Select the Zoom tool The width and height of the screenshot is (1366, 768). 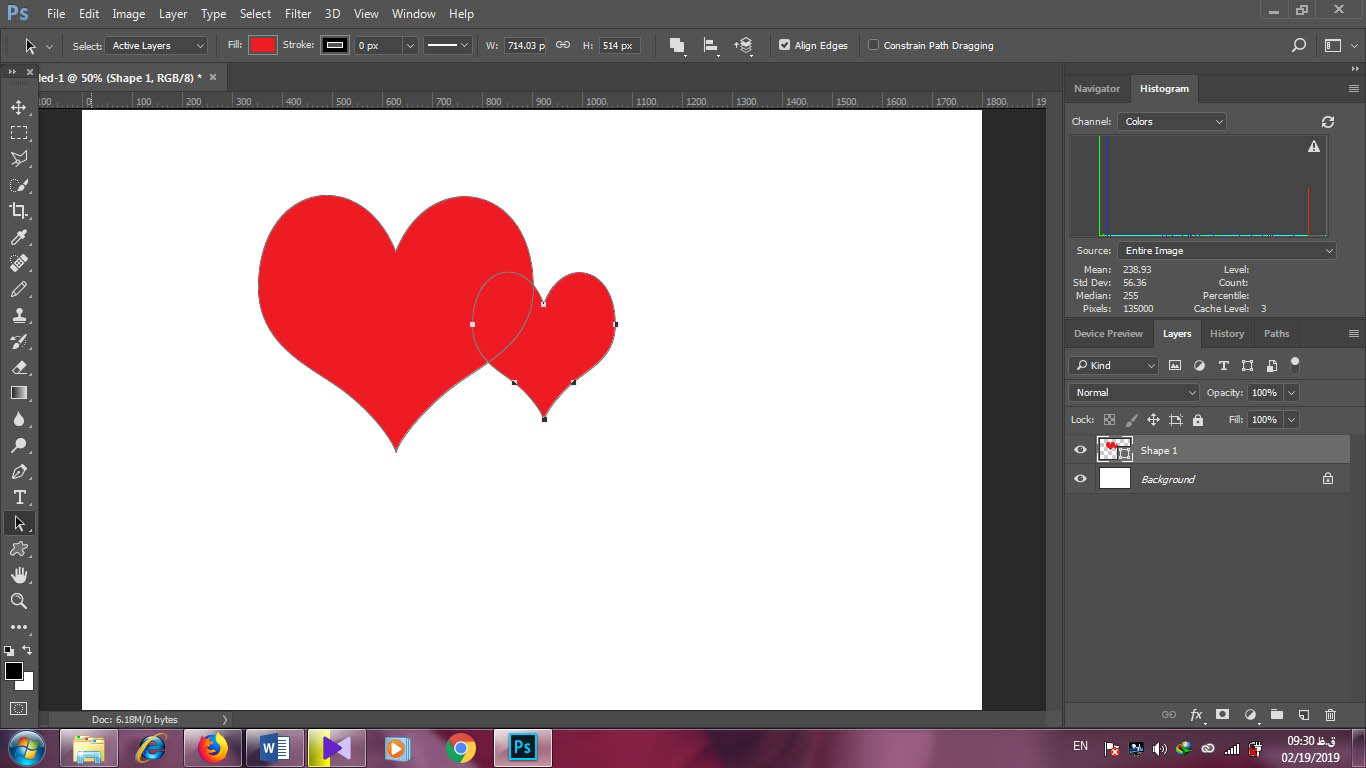pyautogui.click(x=18, y=601)
